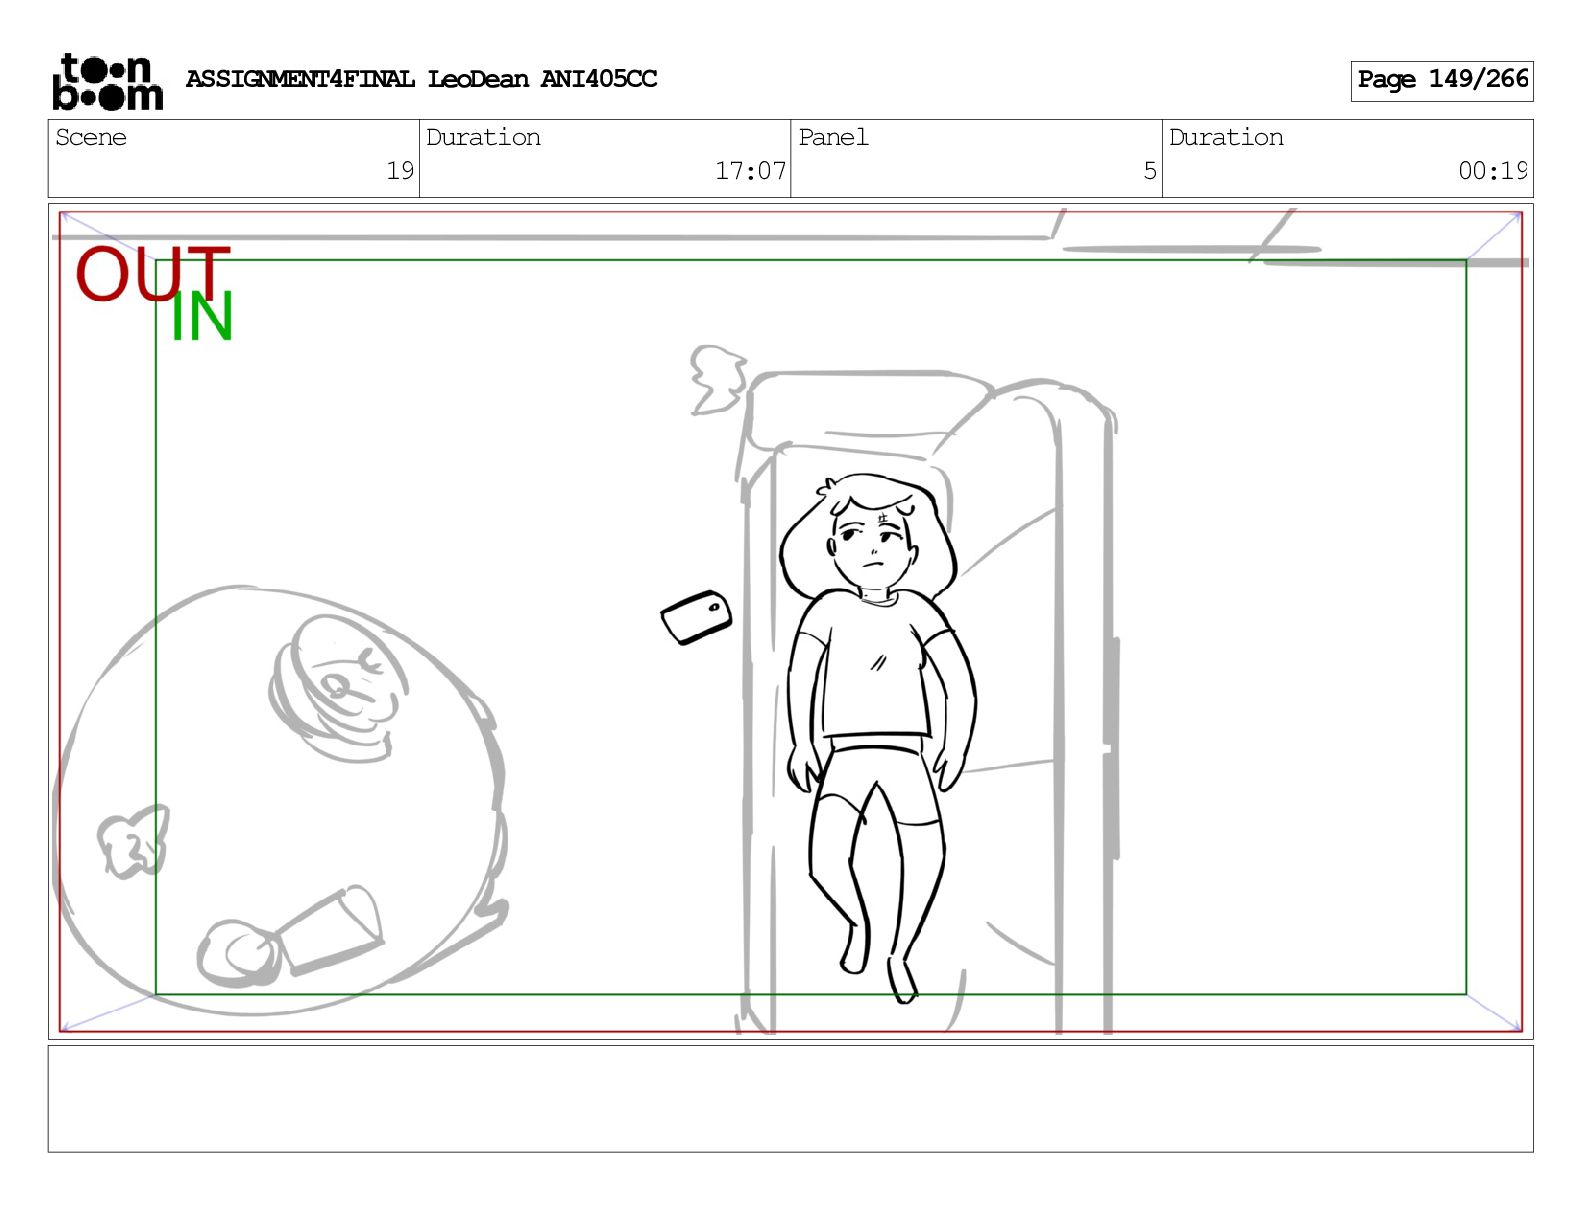Click the phone drawing beside the bed
This screenshot has width=1584, height=1224.
pyautogui.click(x=696, y=617)
